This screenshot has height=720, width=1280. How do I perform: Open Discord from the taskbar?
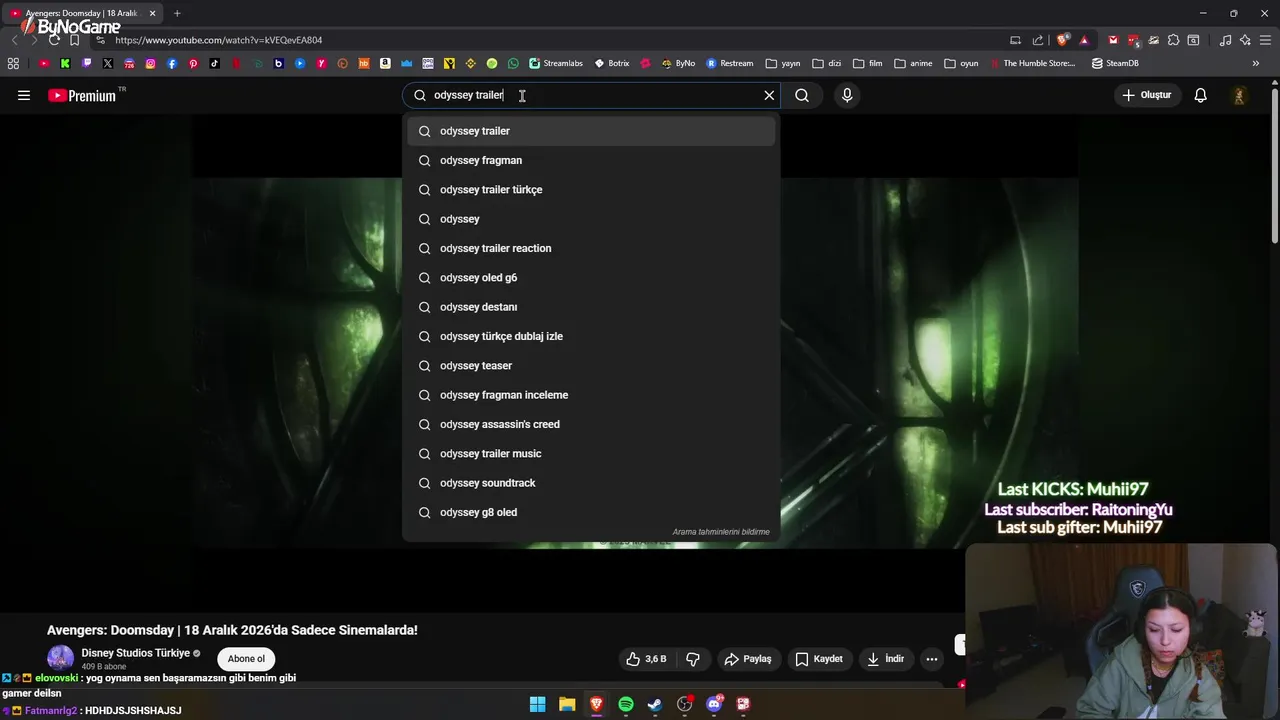click(714, 704)
